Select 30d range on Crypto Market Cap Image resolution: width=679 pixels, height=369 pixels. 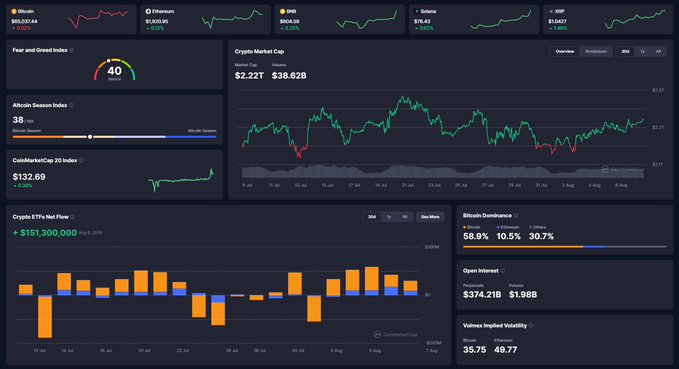625,52
